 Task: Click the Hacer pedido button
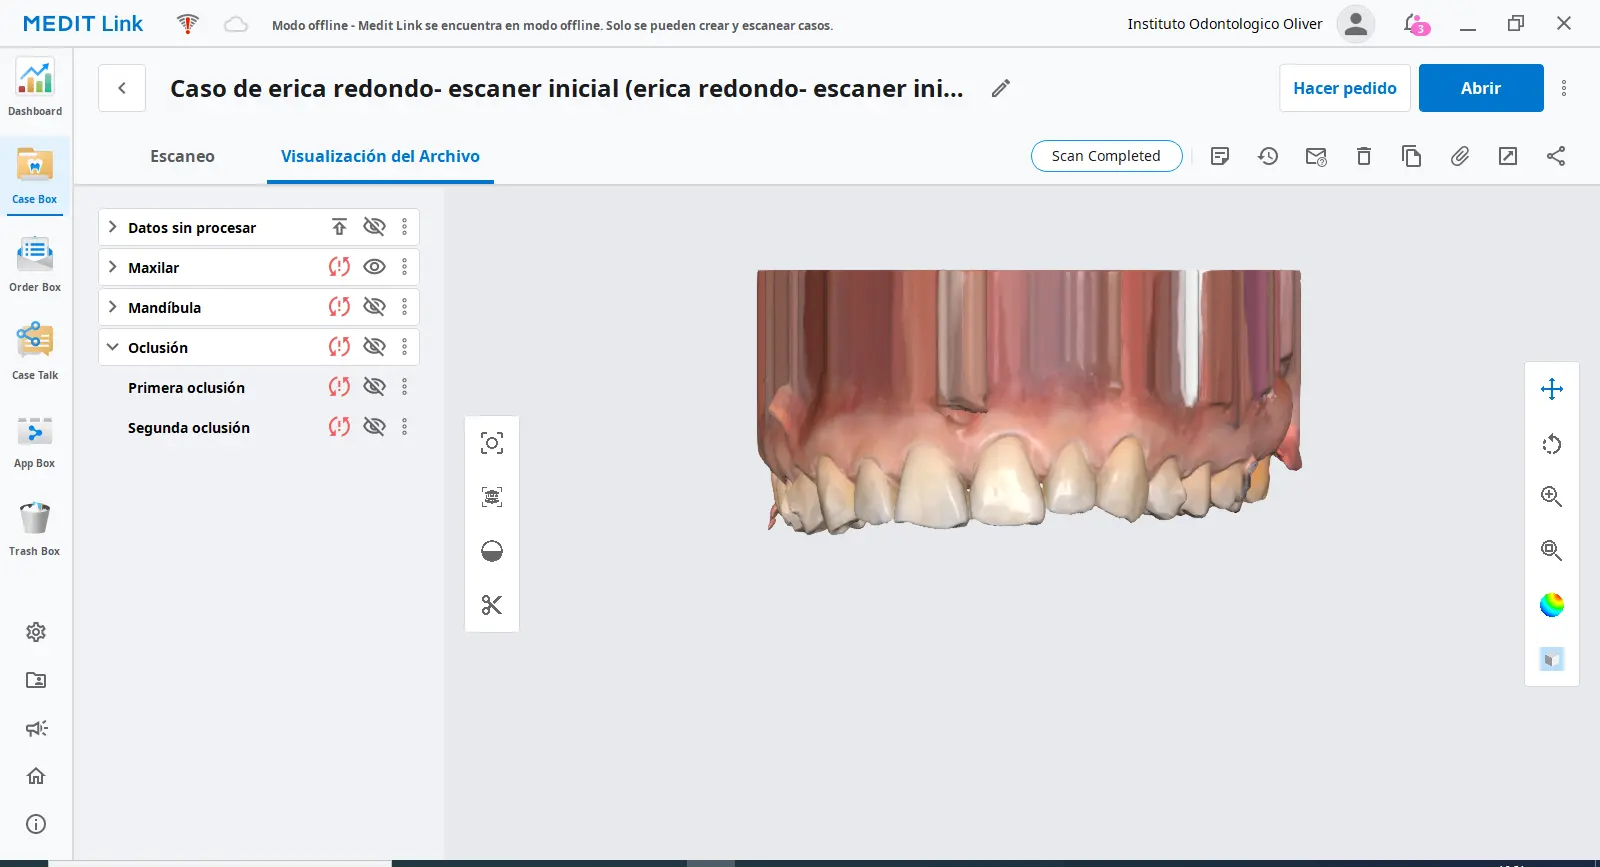[1344, 88]
